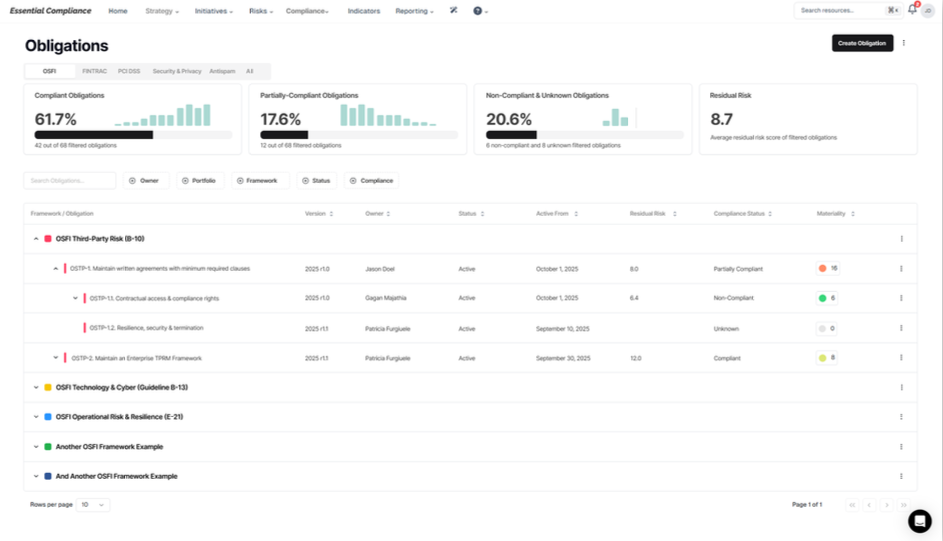Add the Owner filter

146,180
